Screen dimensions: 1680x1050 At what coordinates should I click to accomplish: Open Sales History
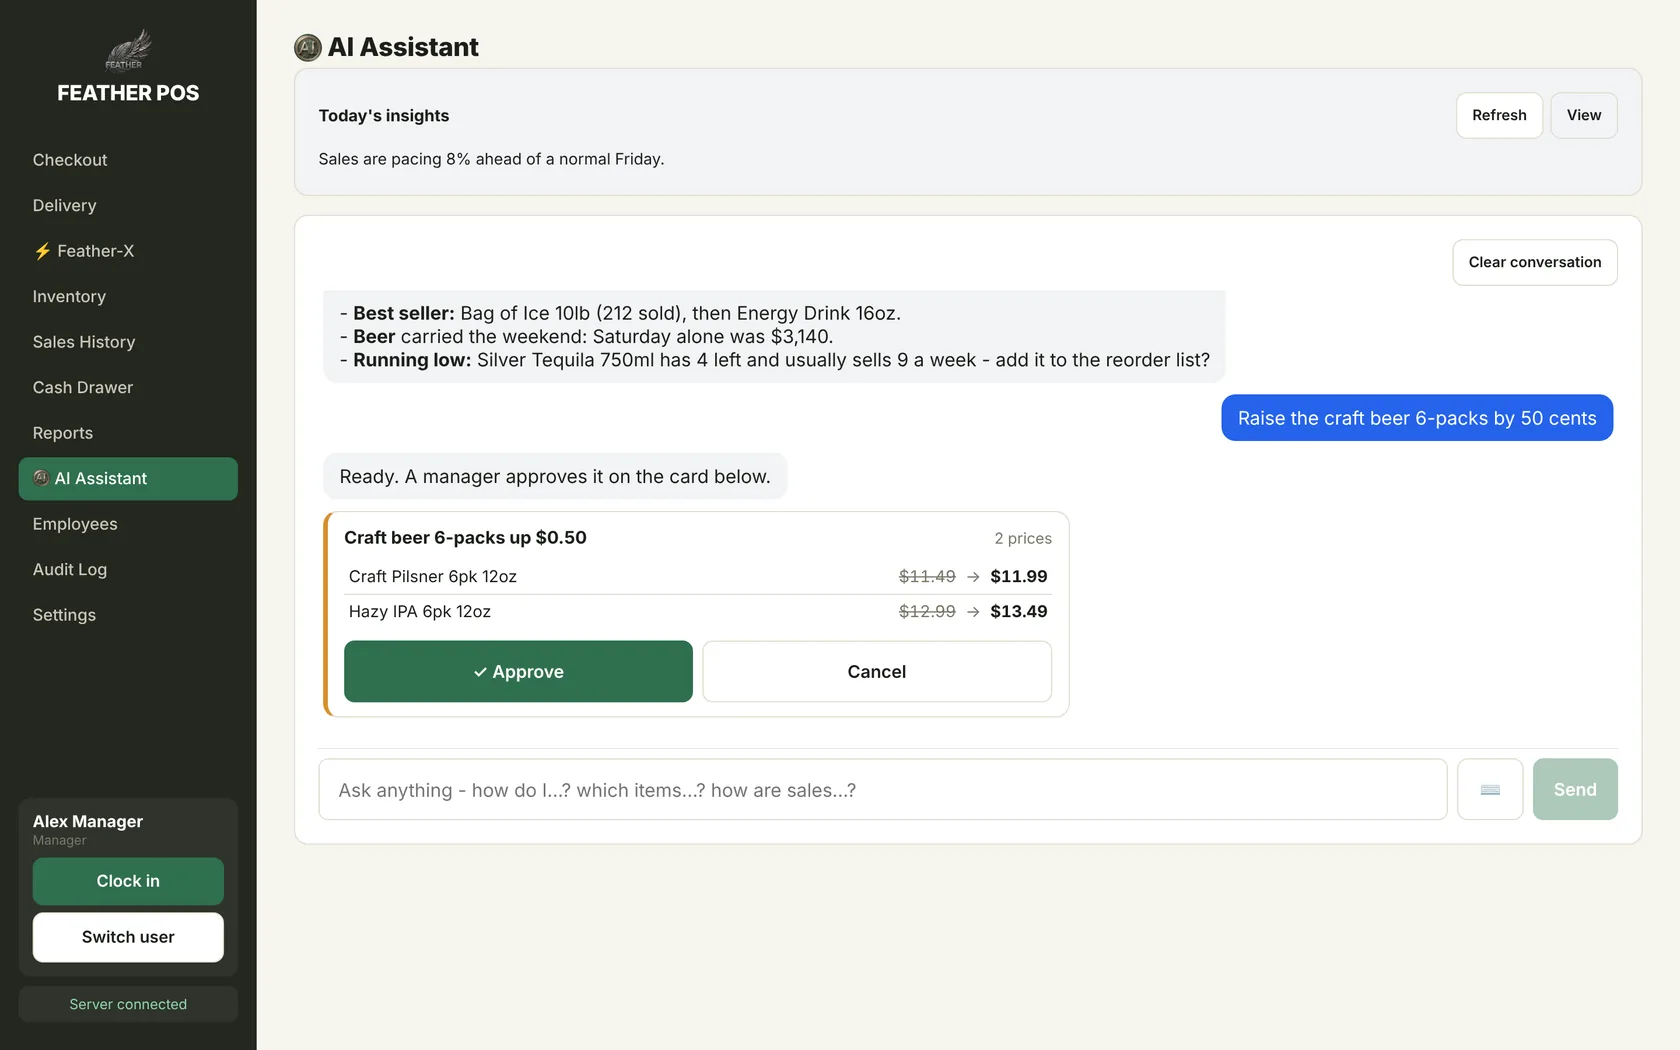point(128,342)
